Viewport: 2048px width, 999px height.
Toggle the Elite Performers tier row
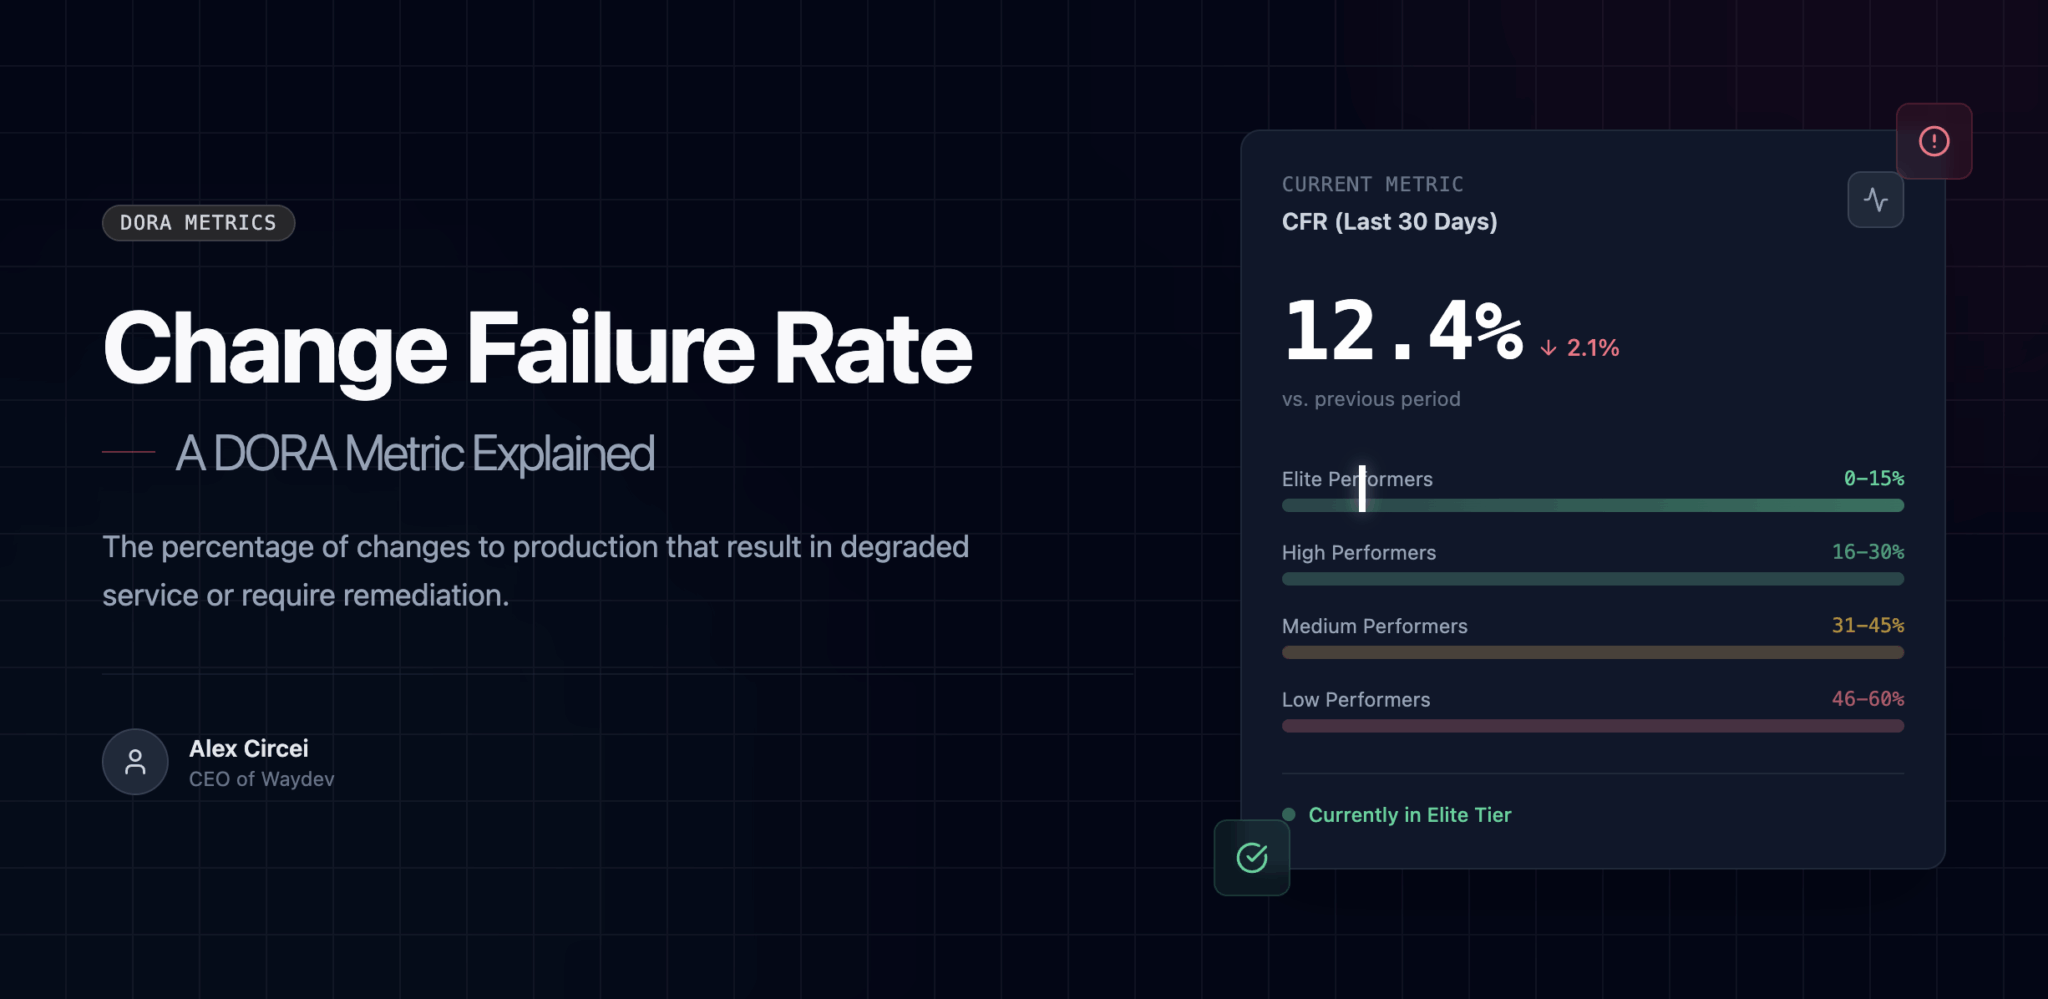click(x=1590, y=490)
